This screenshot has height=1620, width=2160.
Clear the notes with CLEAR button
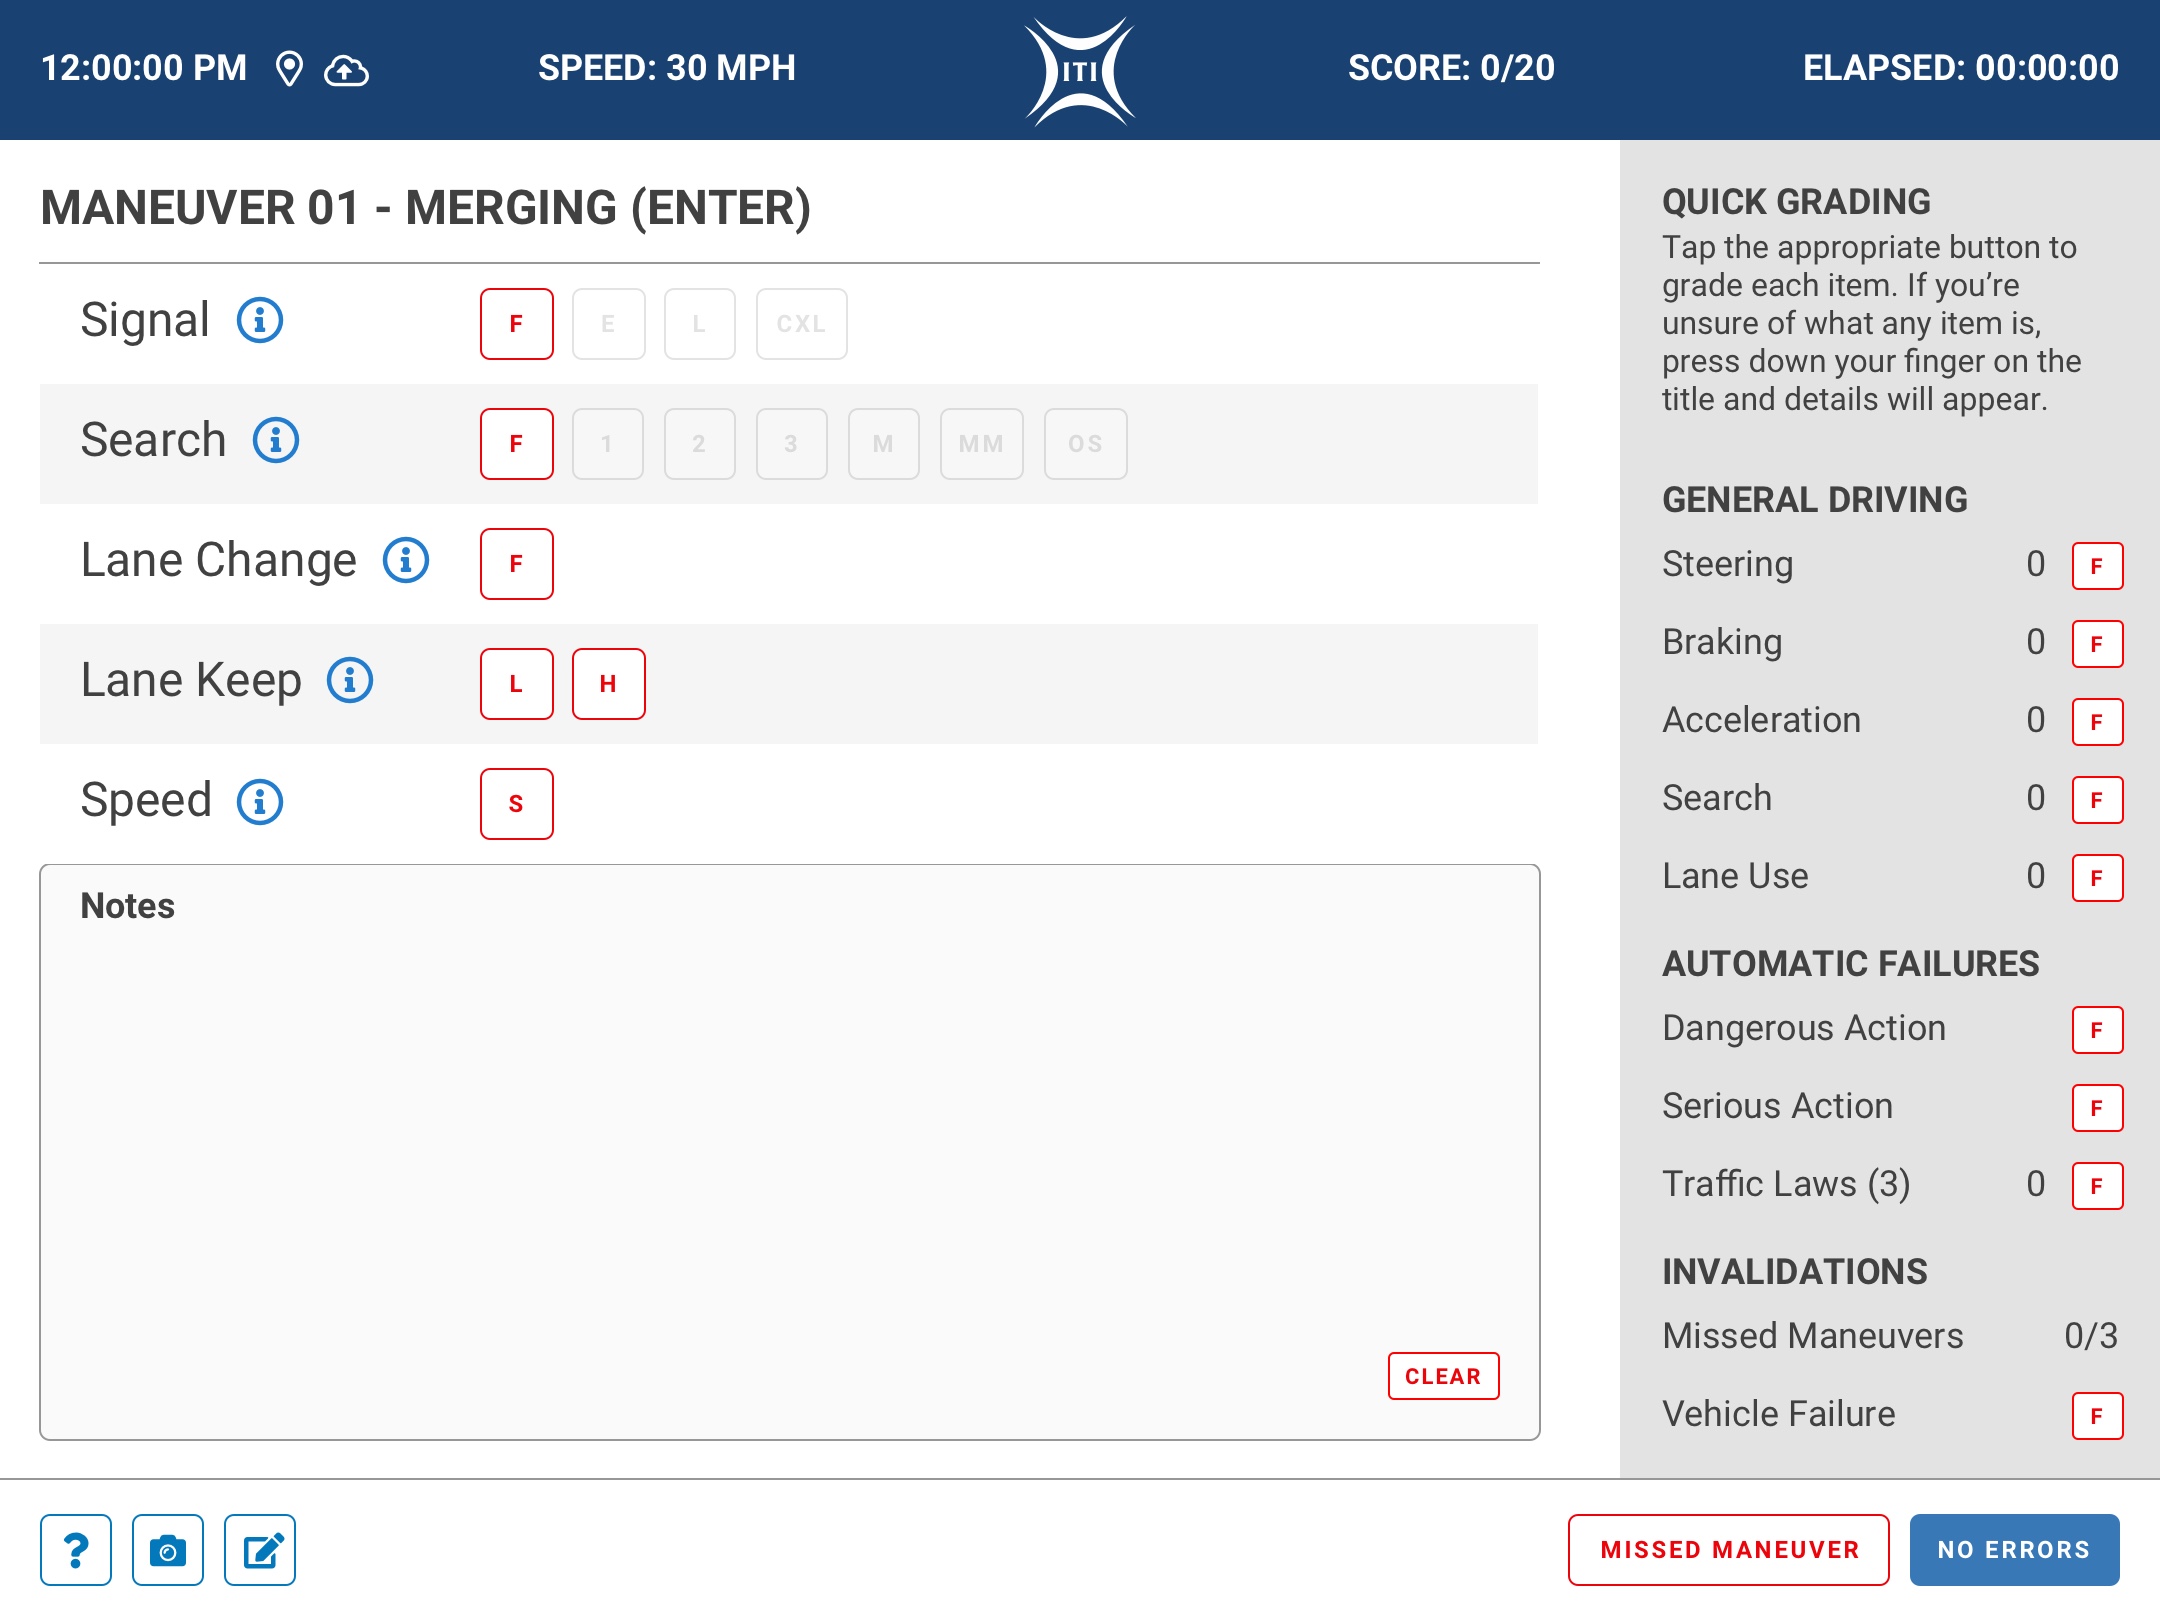click(1443, 1376)
